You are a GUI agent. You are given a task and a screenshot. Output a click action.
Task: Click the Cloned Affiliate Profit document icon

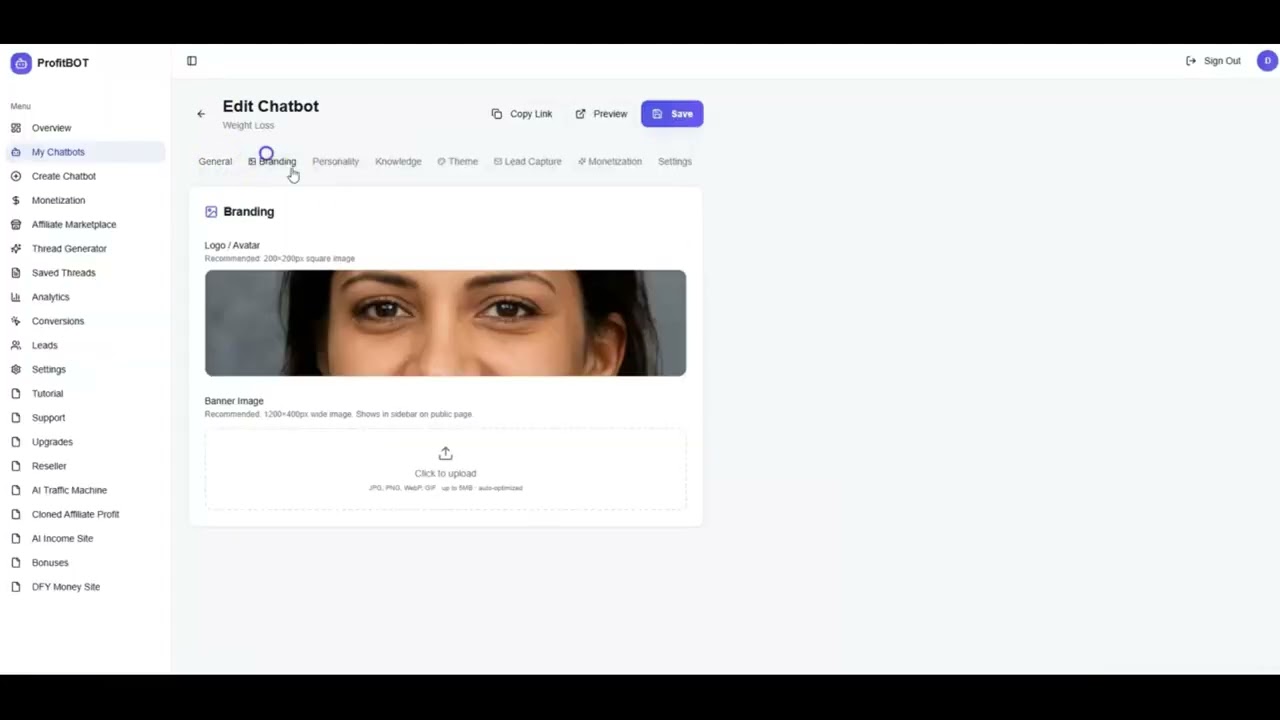(16, 514)
